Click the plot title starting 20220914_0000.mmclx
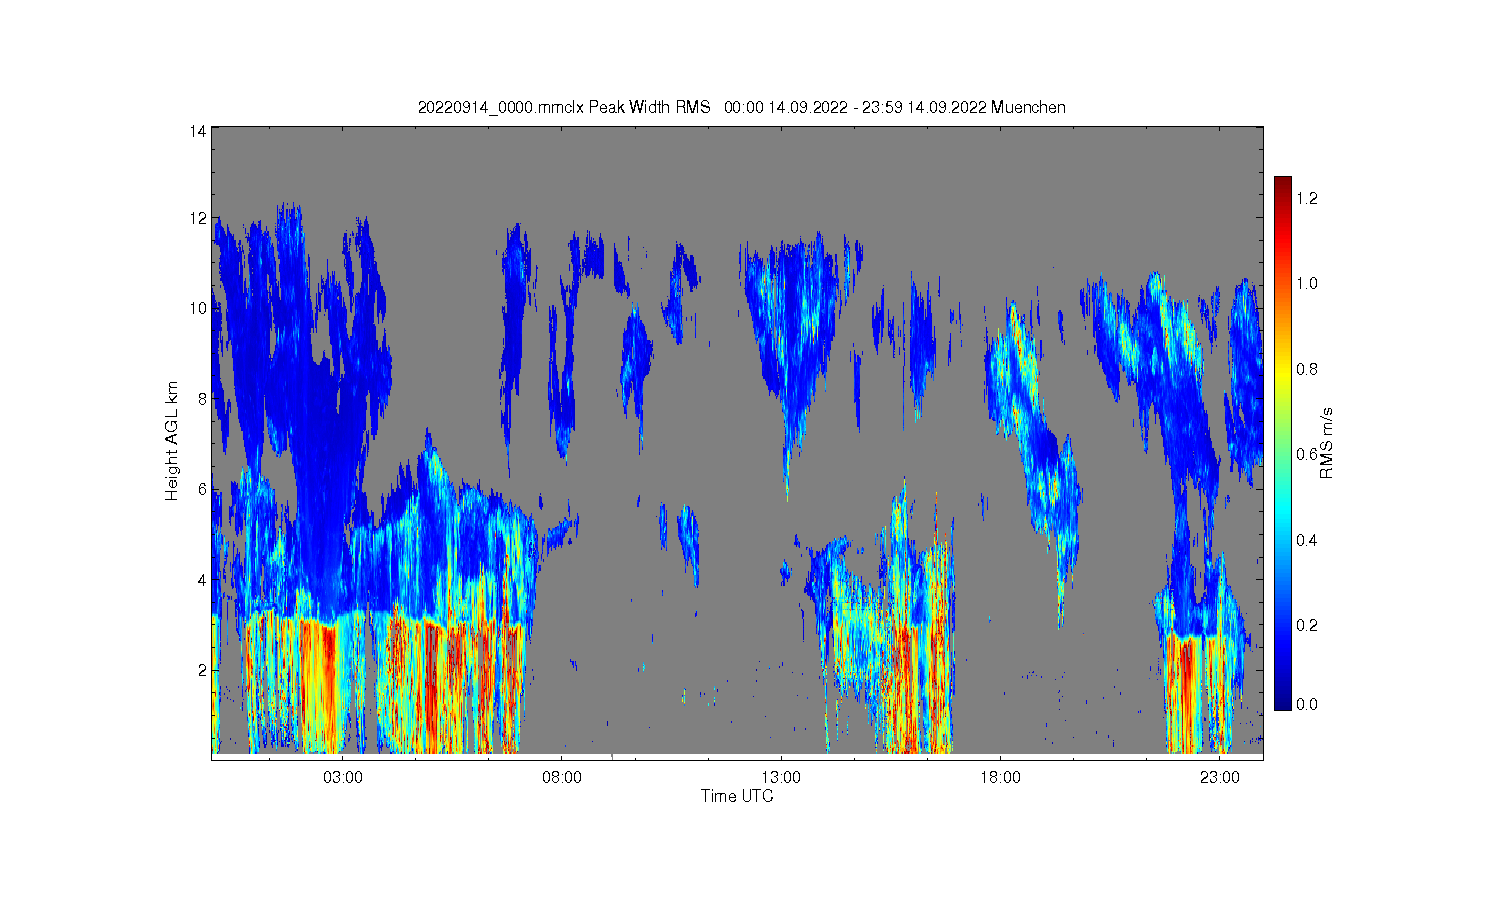 (742, 107)
